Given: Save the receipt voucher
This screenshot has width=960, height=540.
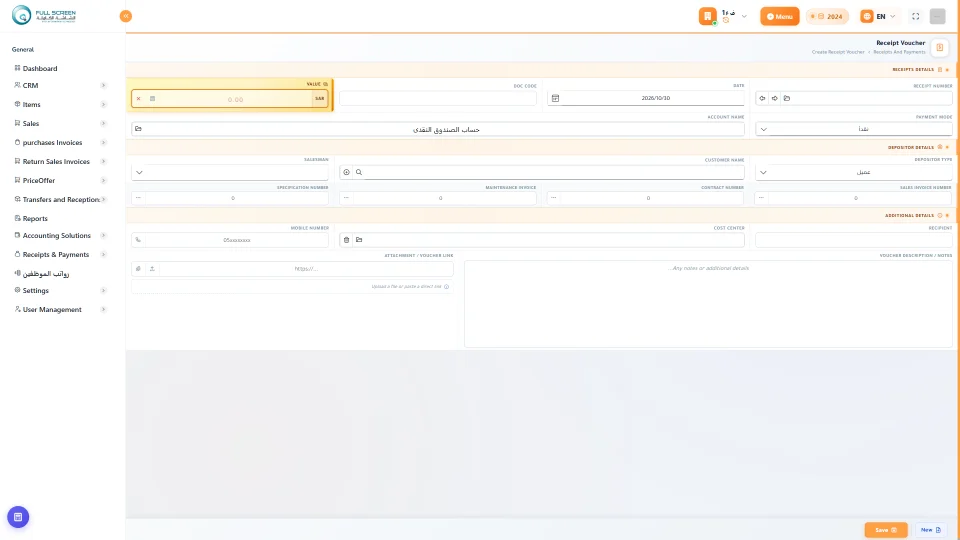Looking at the screenshot, I should pos(885,530).
